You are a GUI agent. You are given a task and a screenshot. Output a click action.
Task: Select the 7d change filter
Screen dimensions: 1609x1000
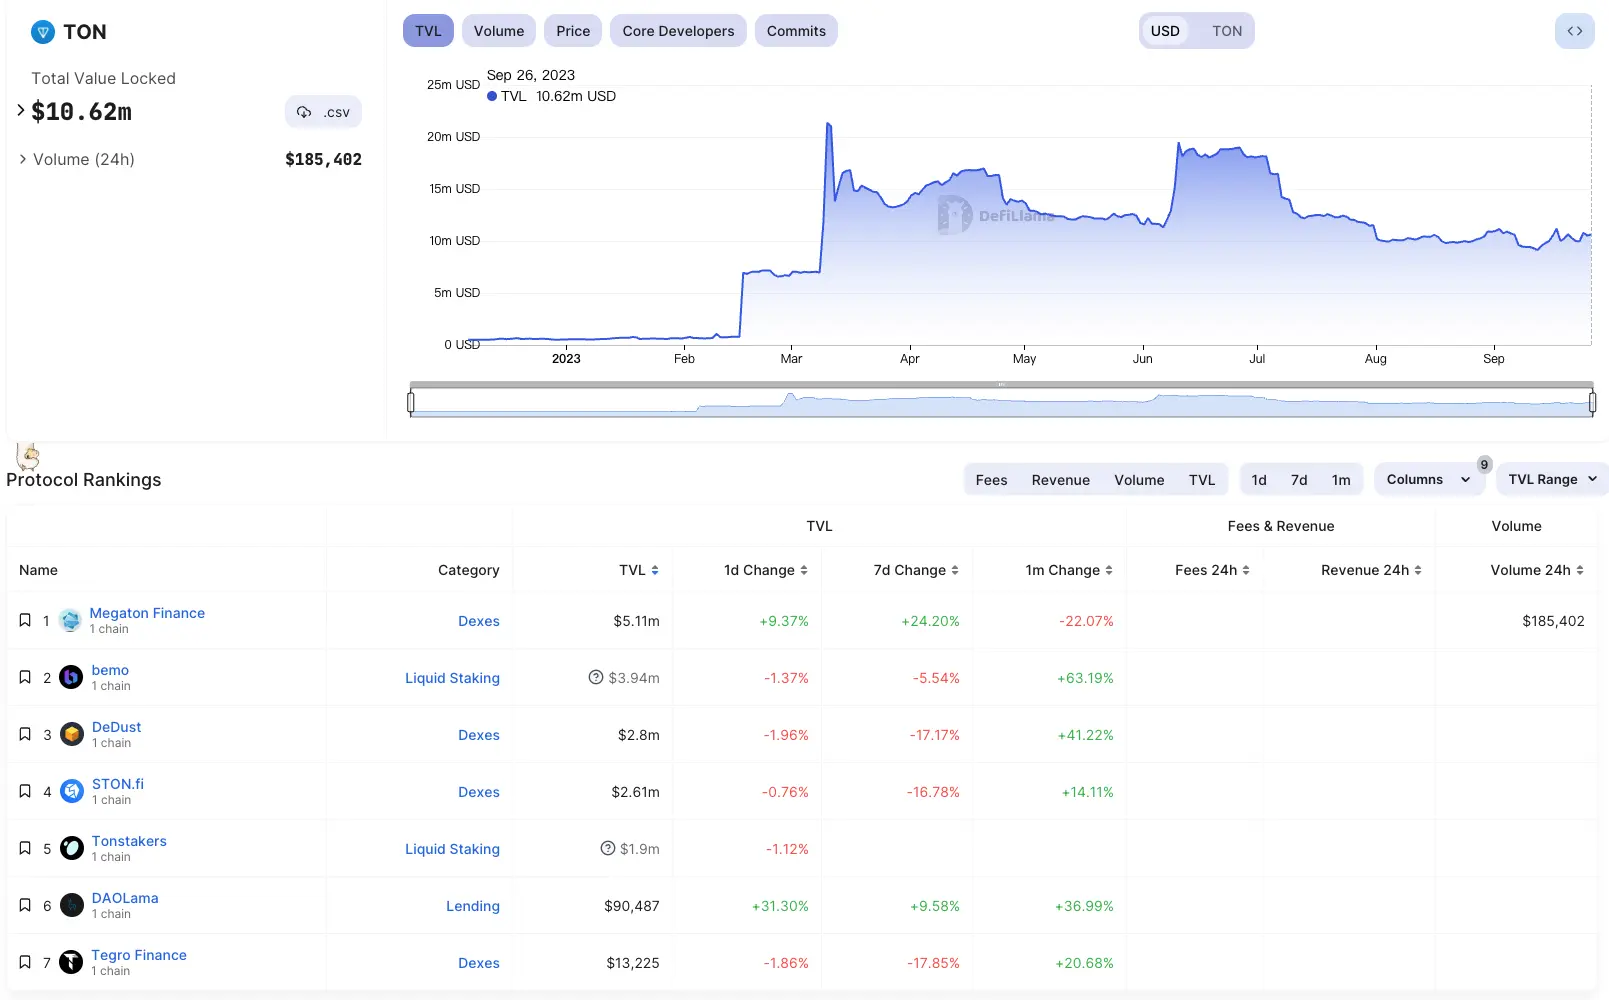point(1298,480)
